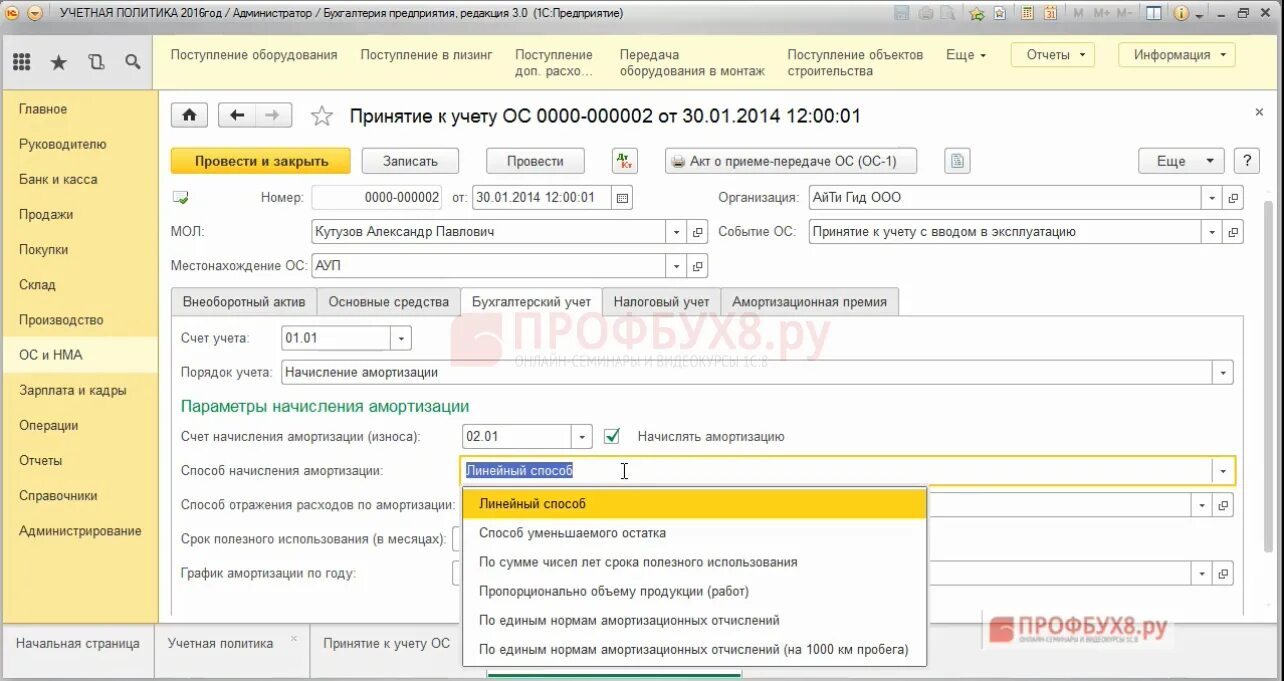Go to home page via house icon
1284x681 pixels.
(x=189, y=115)
